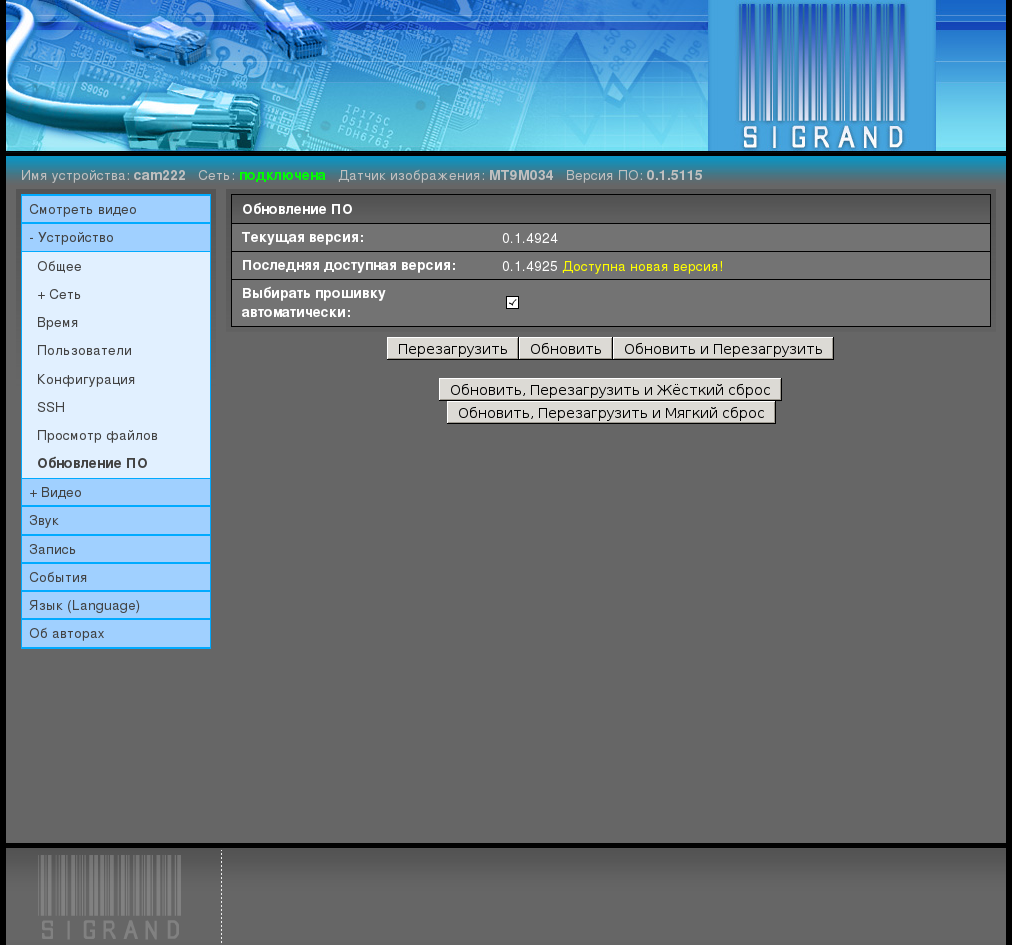Click current version value 0.1.4924
The height and width of the screenshot is (945, 1012).
click(530, 238)
